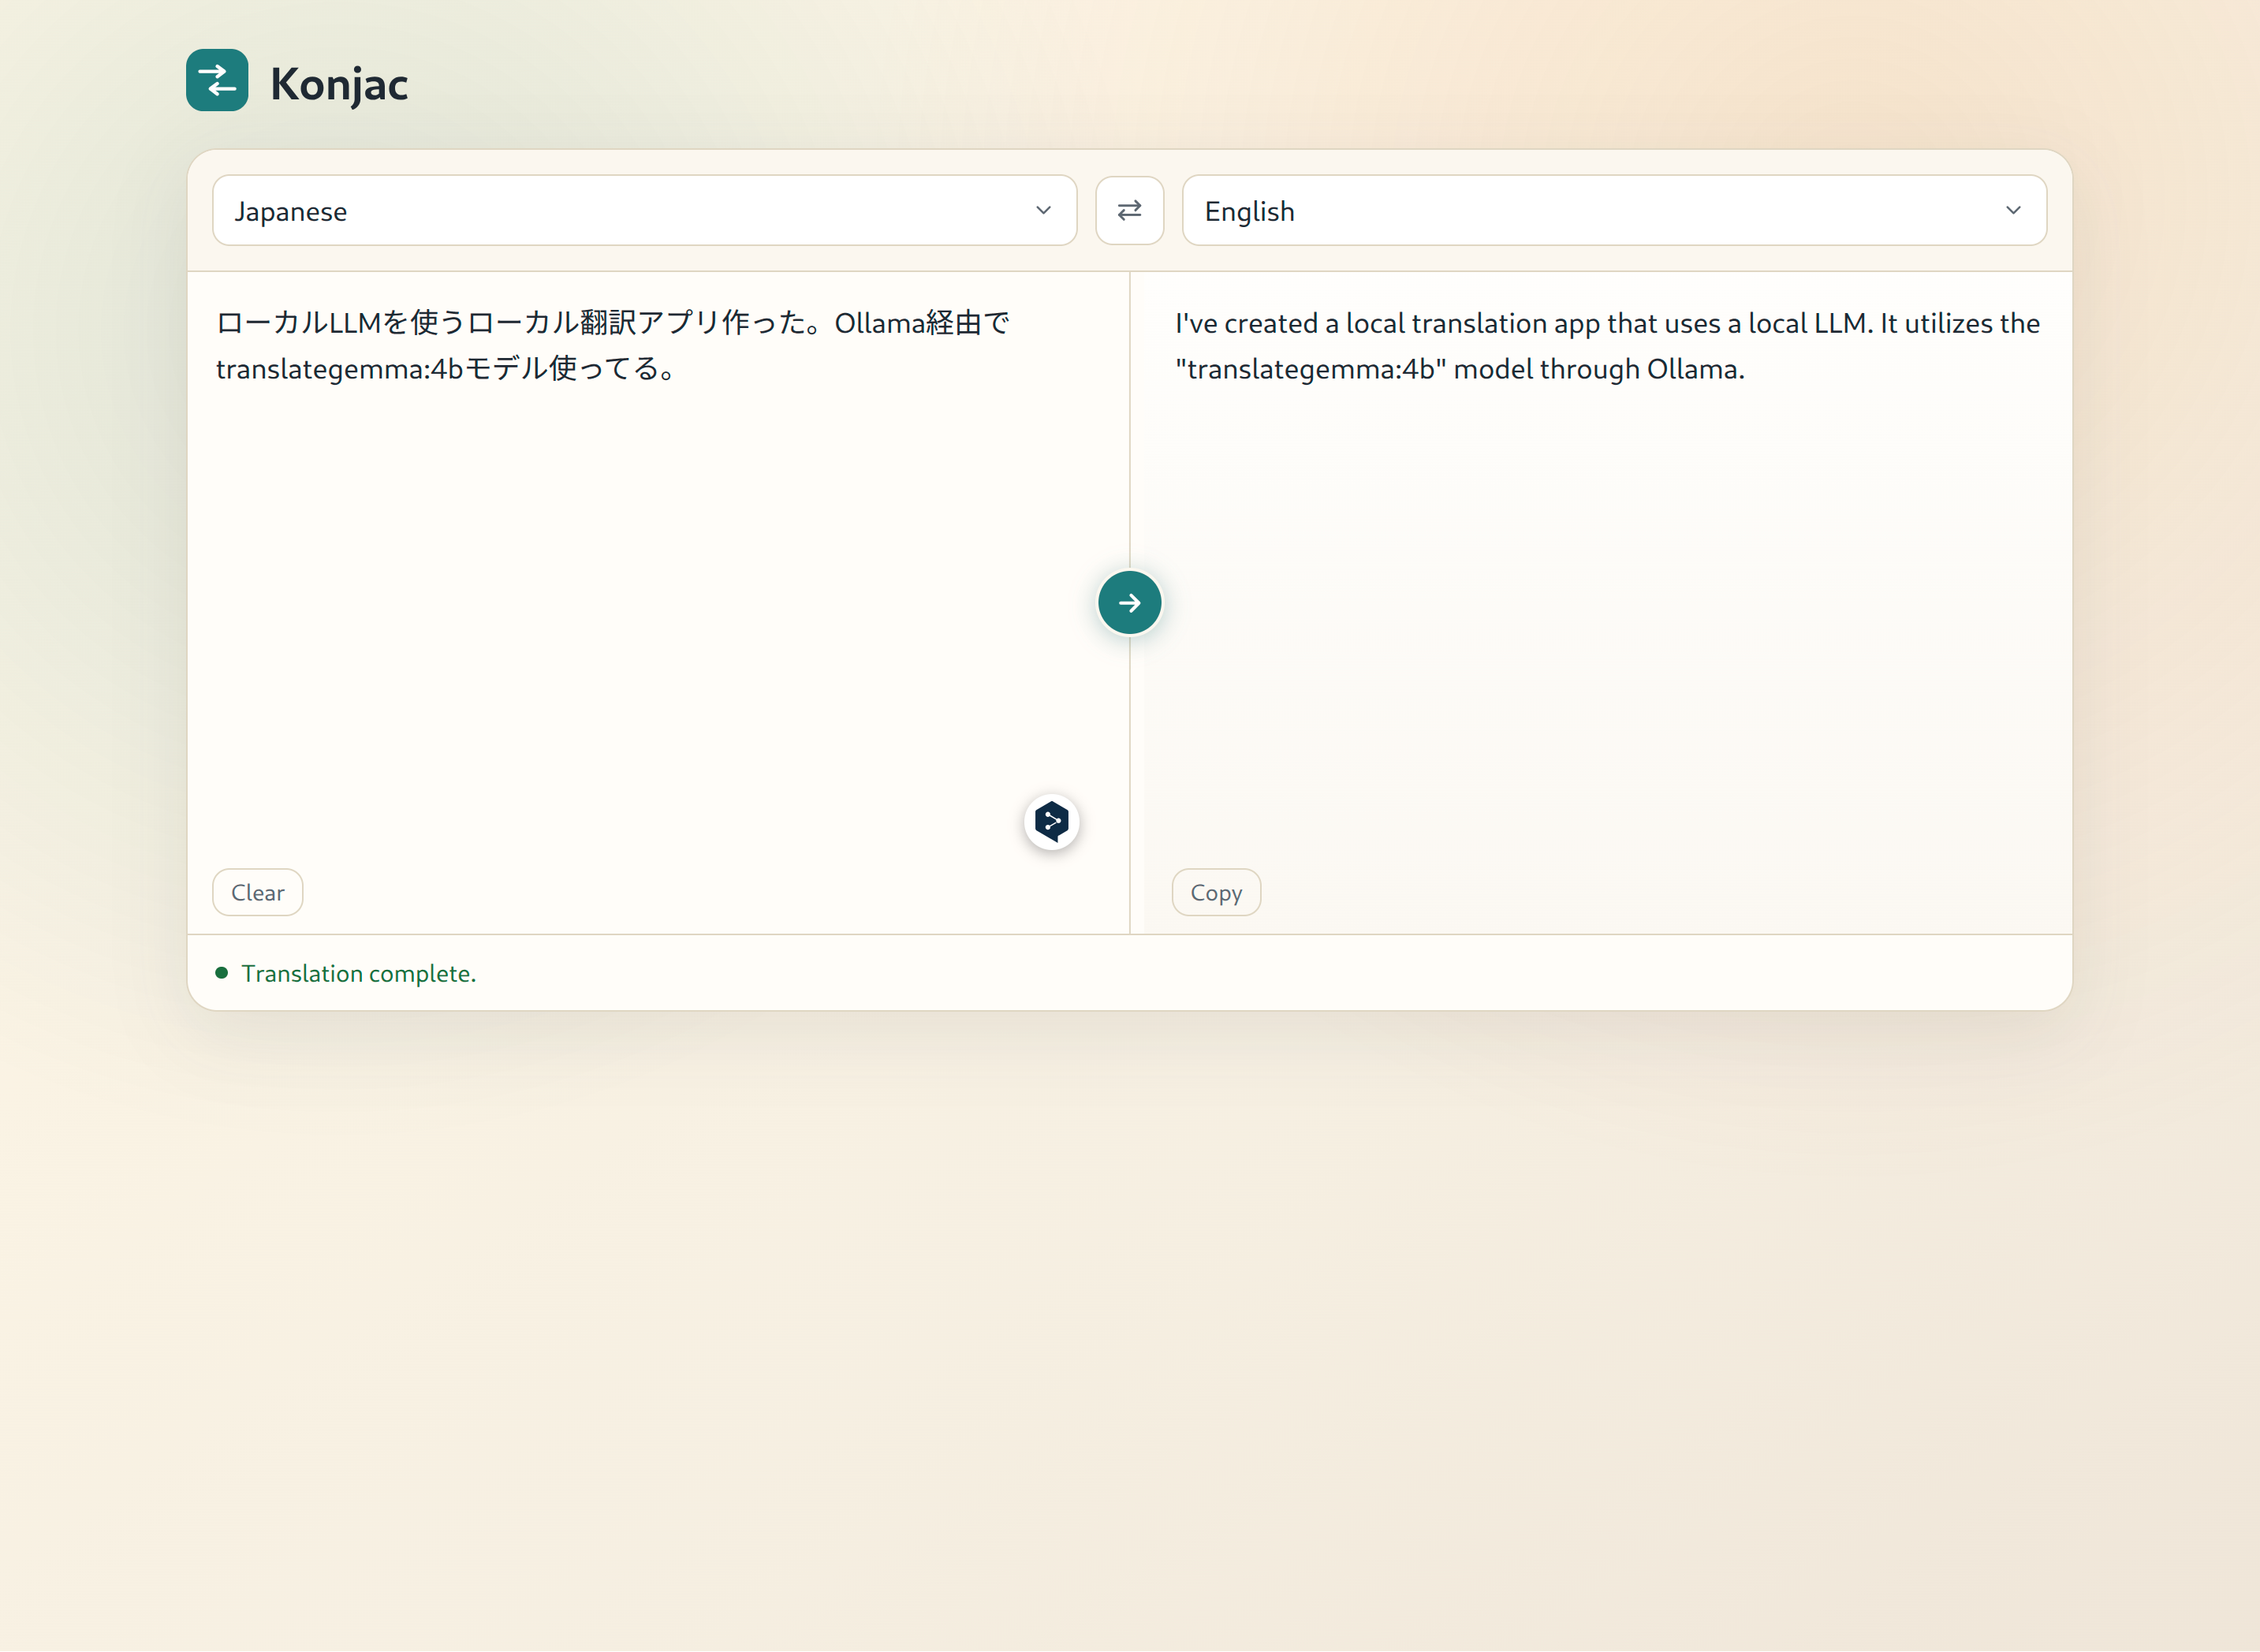Click the chevron arrow on Japanese selector
Image resolution: width=2260 pixels, height=1652 pixels.
[x=1043, y=210]
